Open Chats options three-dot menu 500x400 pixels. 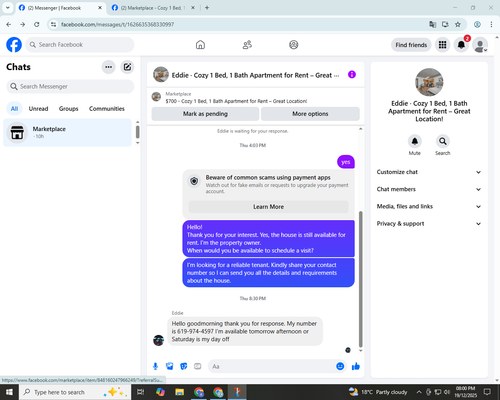108,67
